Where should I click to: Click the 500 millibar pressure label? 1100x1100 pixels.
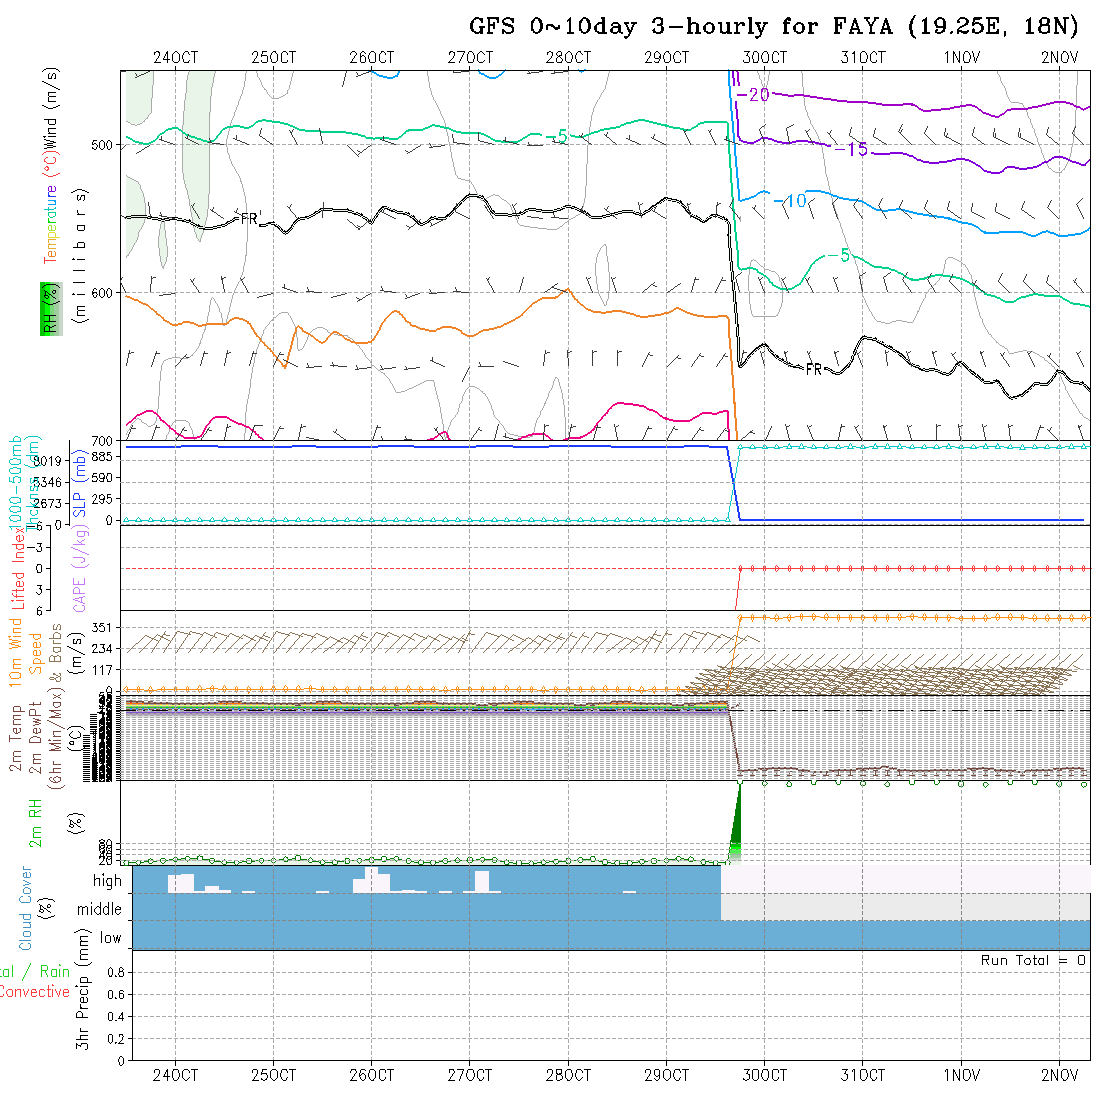(x=101, y=145)
